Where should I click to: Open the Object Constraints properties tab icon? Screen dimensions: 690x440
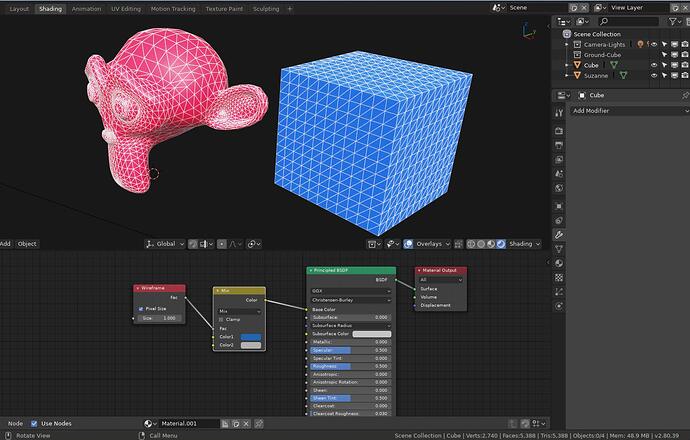559,220
